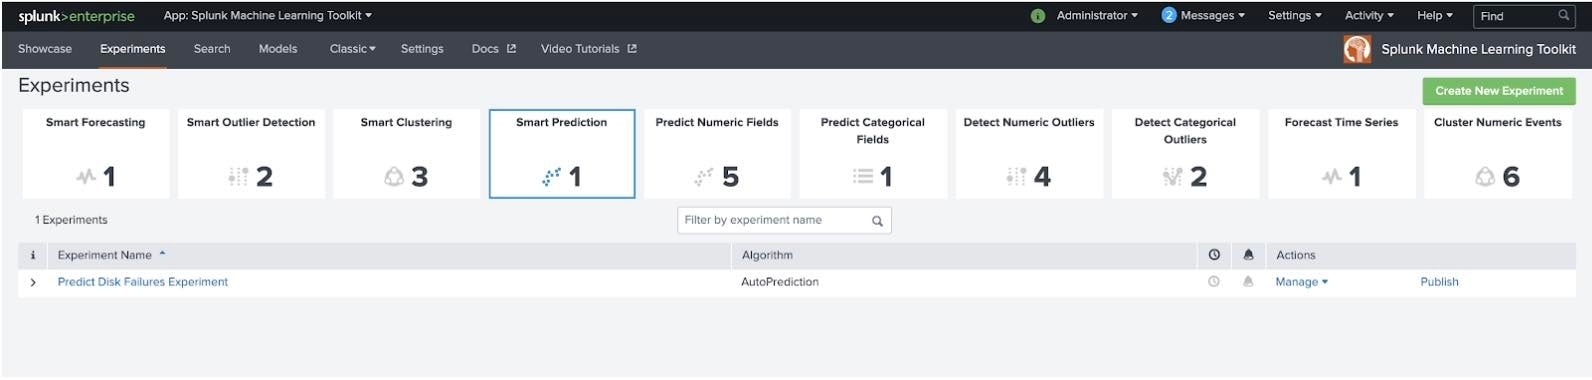The image size is (1592, 380).
Task: Click the Splunk Machine Learning Toolkit app icon
Action: tap(1357, 49)
